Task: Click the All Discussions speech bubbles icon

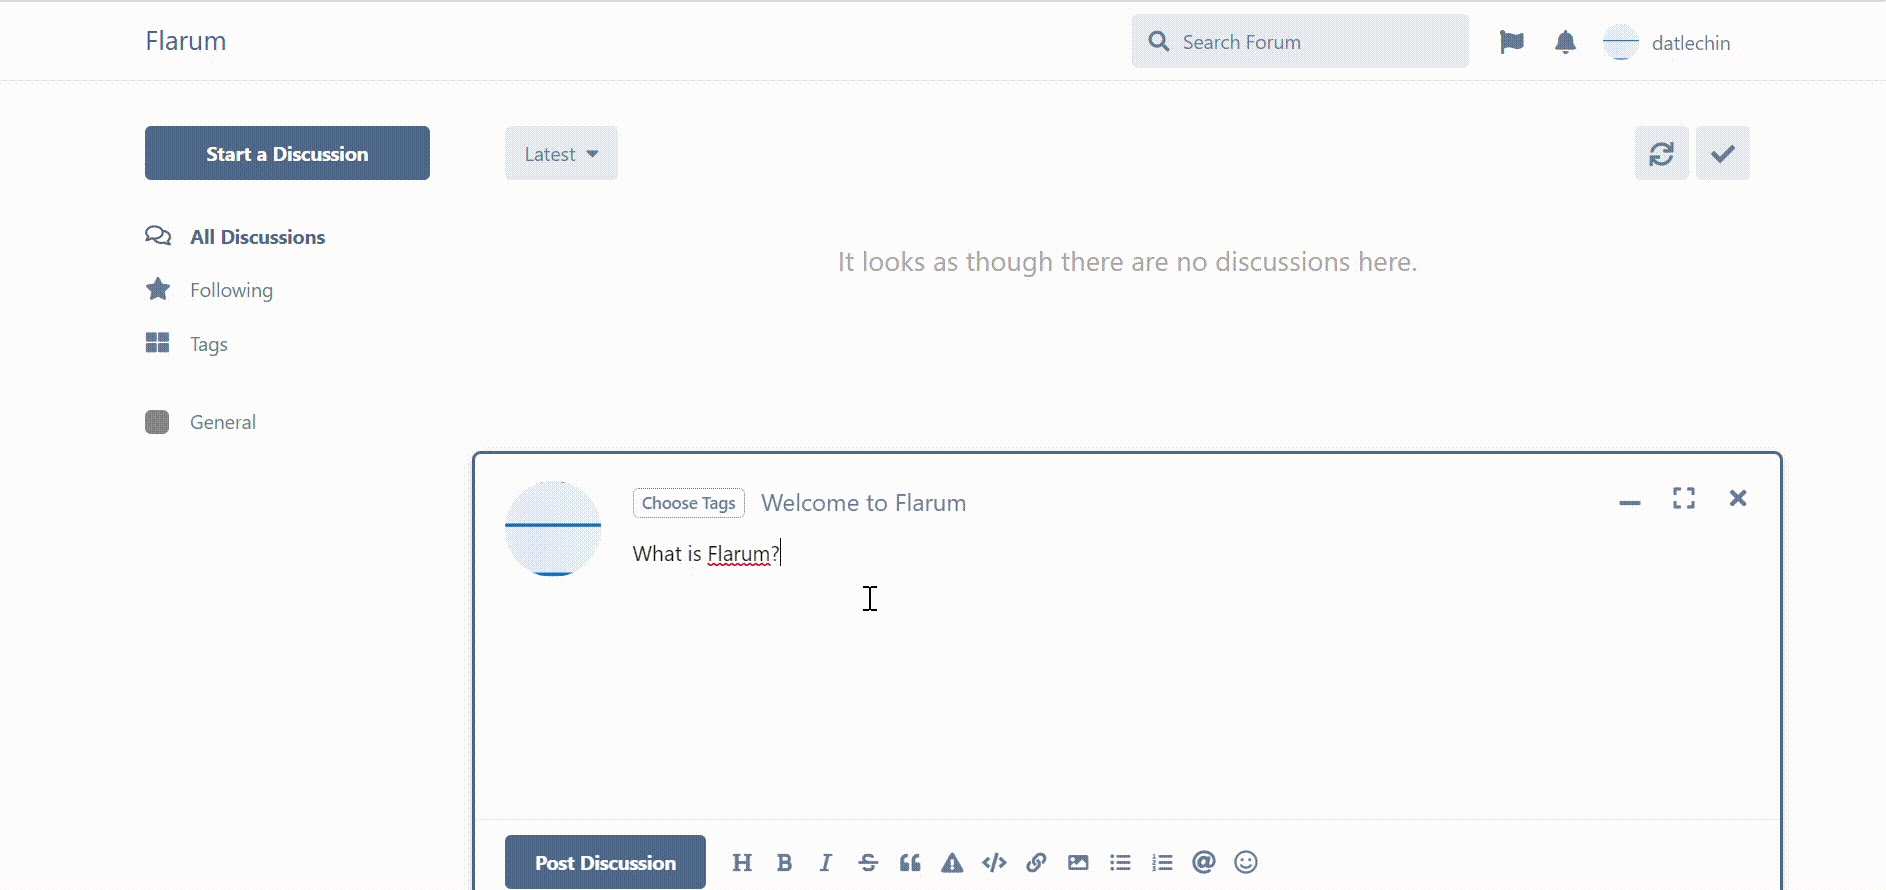Action: (158, 236)
